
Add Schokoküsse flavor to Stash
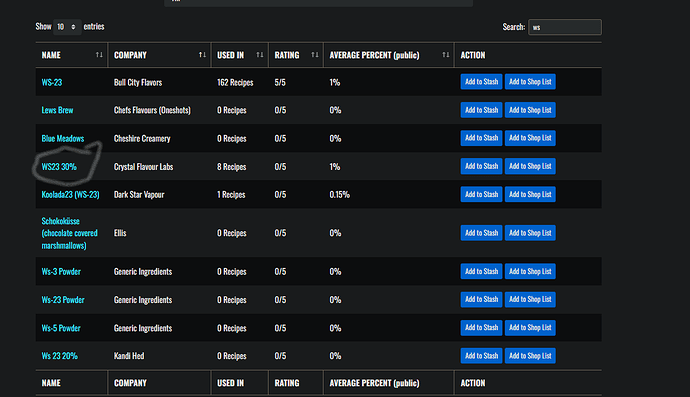point(481,233)
